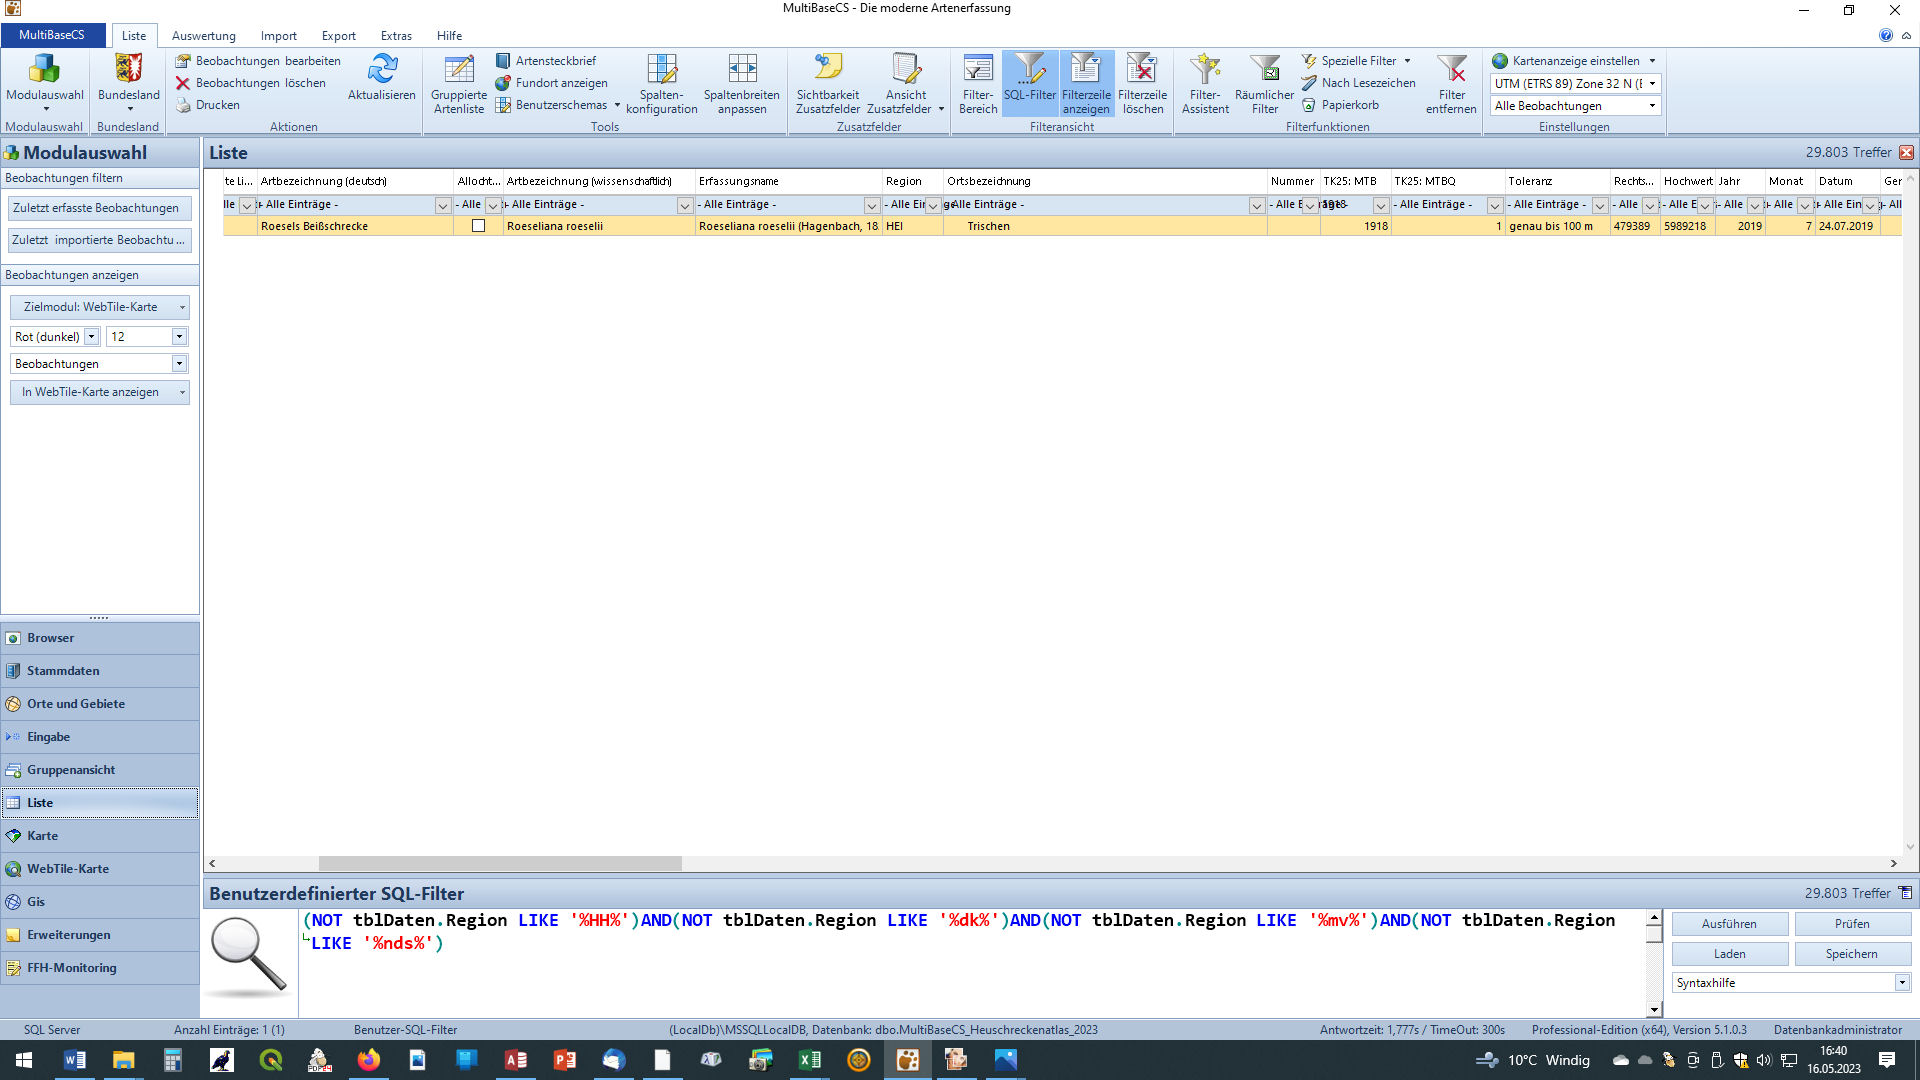Image resolution: width=1920 pixels, height=1080 pixels.
Task: Click Filterzeile löschen
Action: tap(1142, 85)
